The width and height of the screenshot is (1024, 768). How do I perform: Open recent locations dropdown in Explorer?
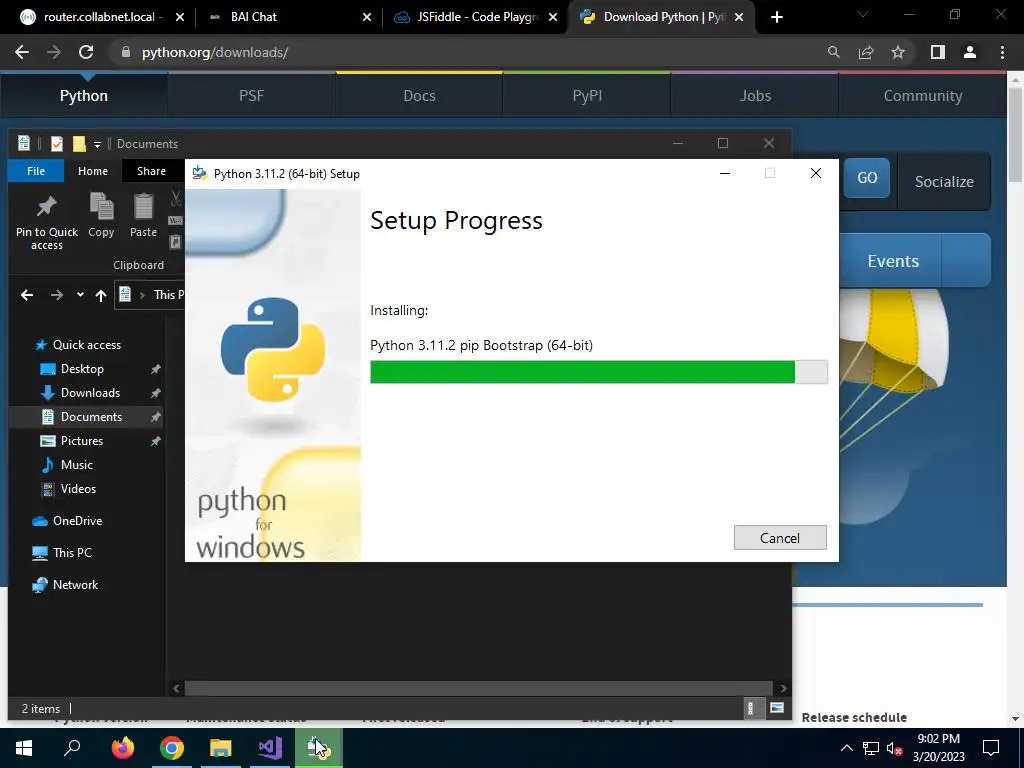tap(80, 295)
